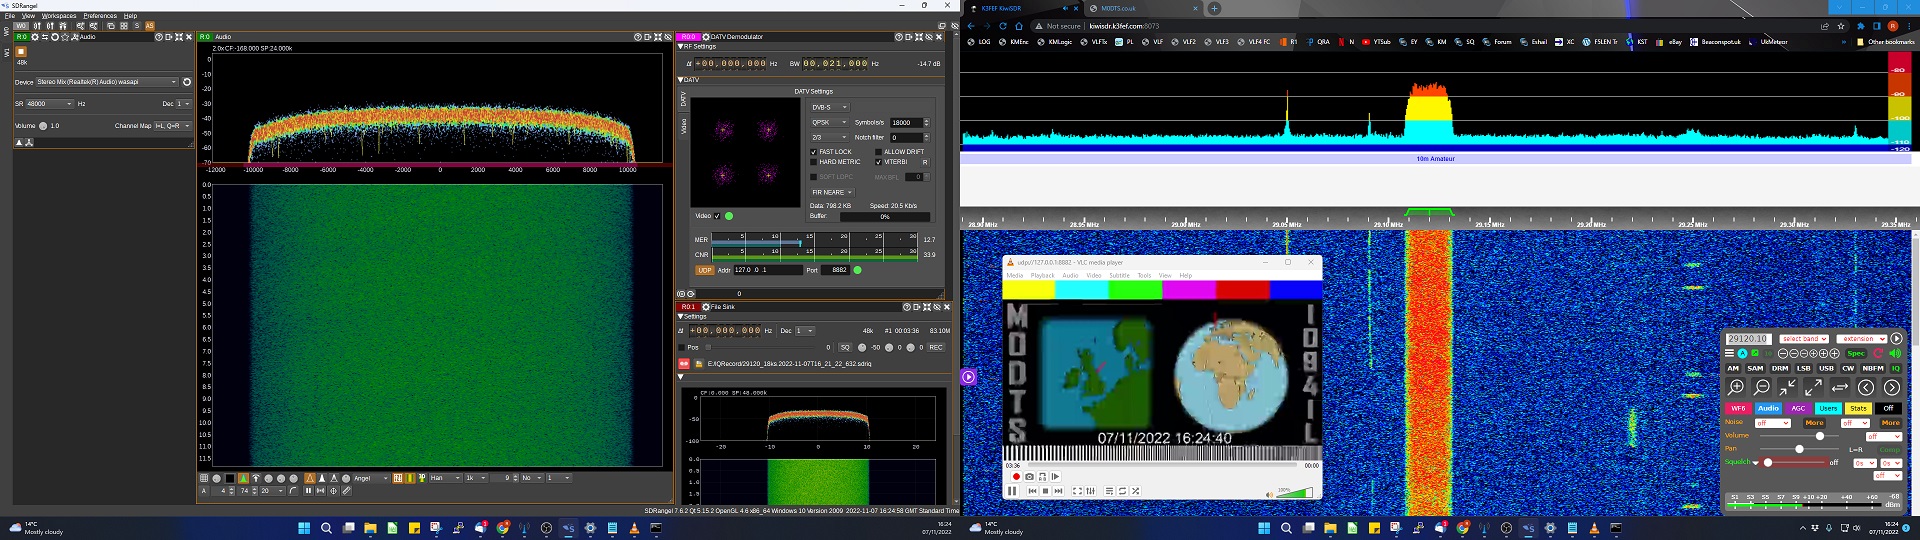Screen dimensions: 1920x540
Task: Toggle the Pos checkbox in File Sink
Action: (682, 347)
